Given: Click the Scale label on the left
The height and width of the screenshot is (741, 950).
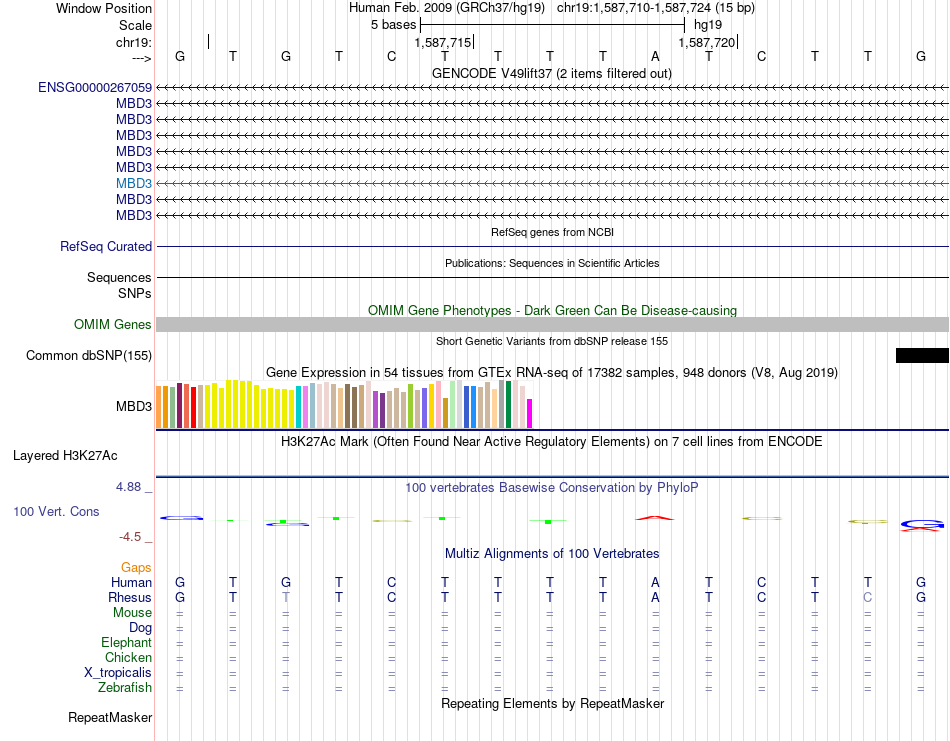Looking at the screenshot, I should 136,25.
